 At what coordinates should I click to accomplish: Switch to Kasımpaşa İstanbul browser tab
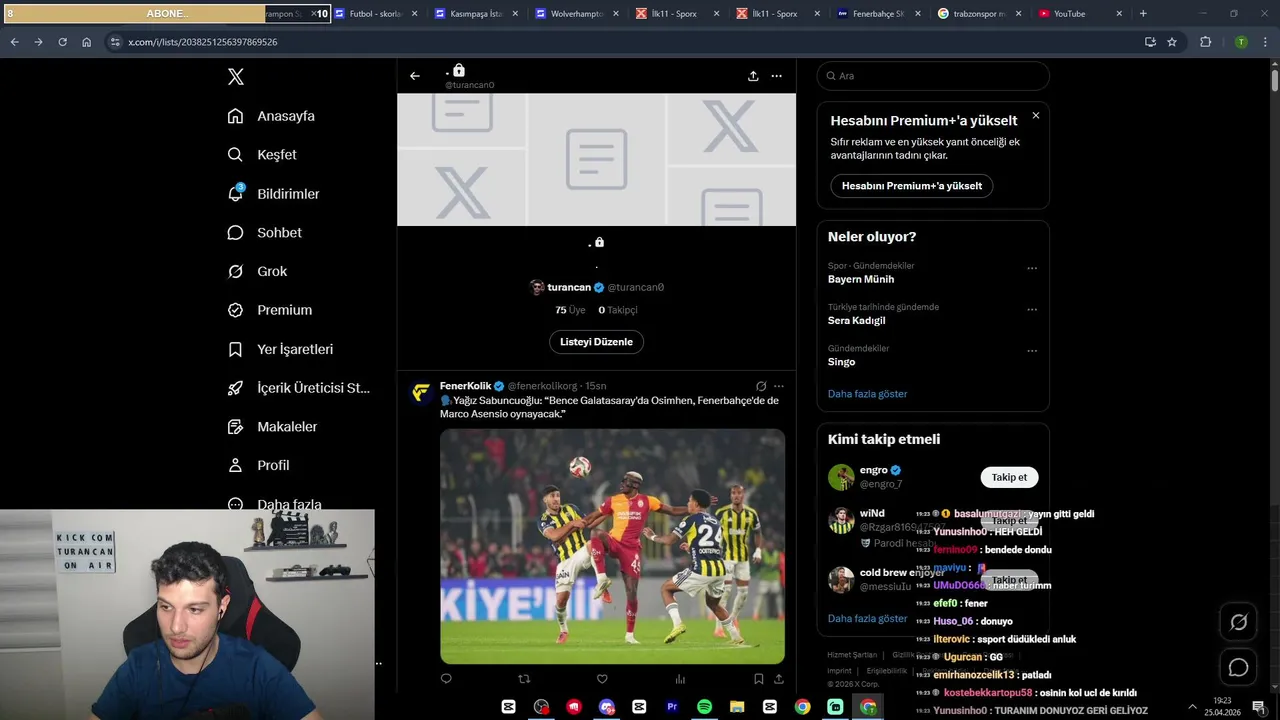point(476,14)
